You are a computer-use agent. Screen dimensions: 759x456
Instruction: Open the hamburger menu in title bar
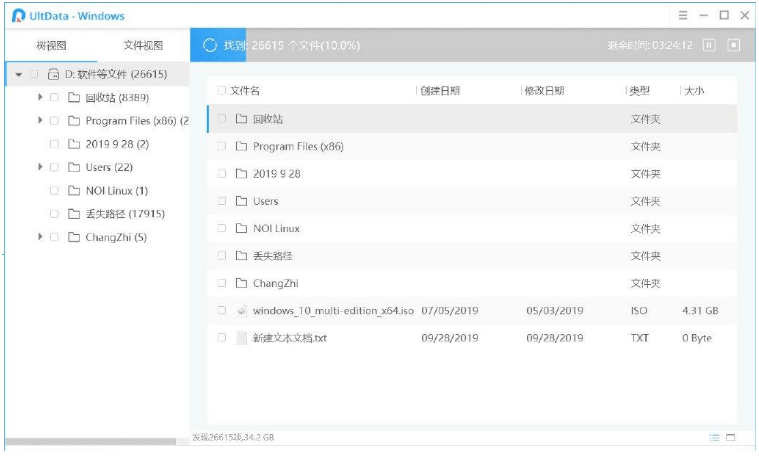[683, 15]
